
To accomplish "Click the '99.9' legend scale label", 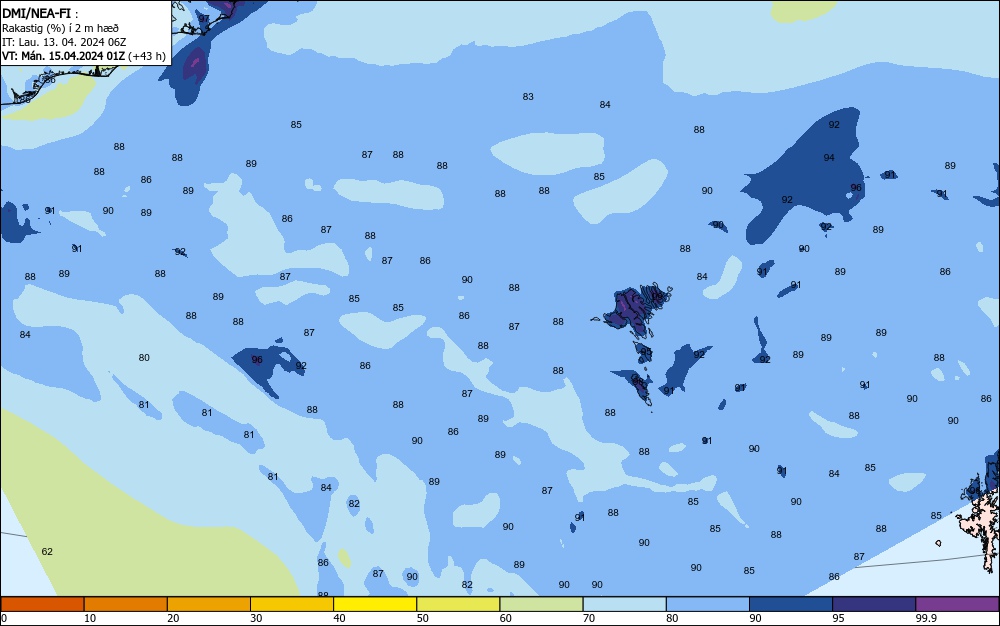I will [927, 618].
